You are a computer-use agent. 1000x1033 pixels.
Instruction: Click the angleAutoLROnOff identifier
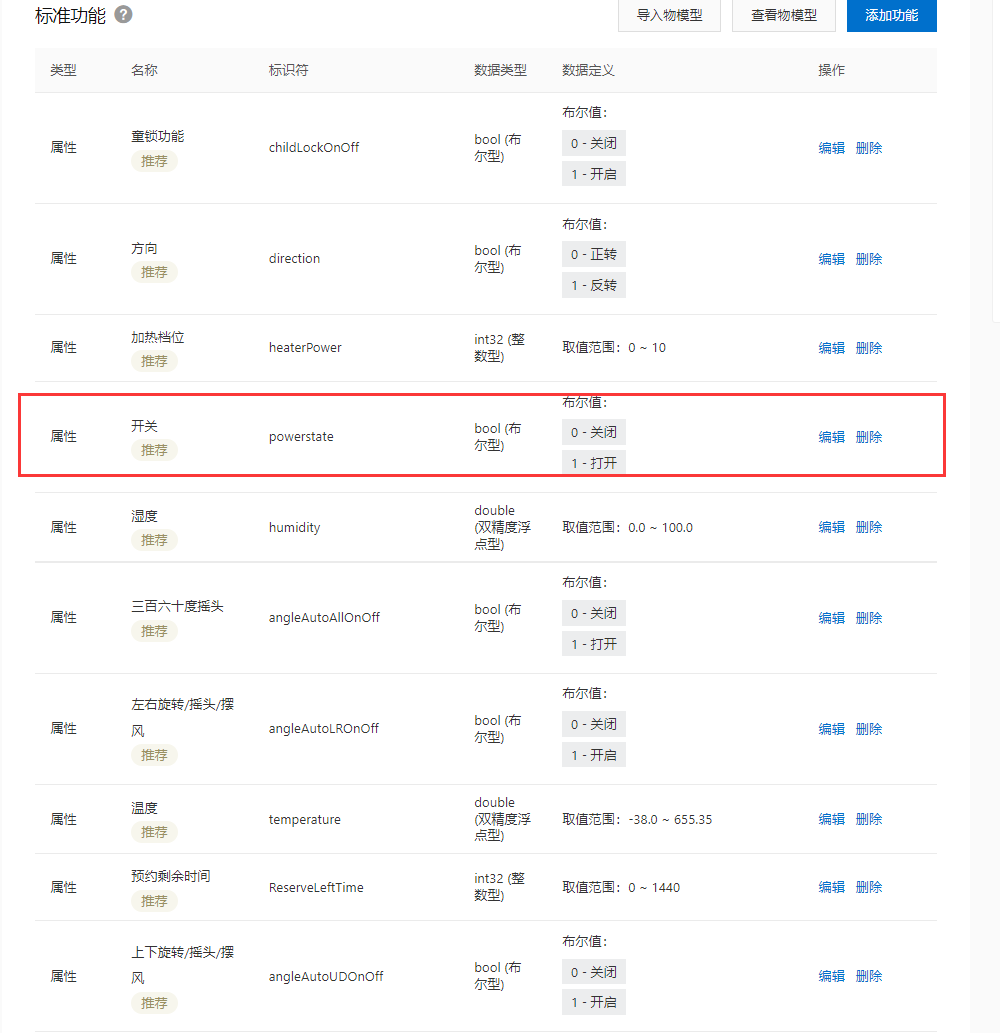[323, 728]
